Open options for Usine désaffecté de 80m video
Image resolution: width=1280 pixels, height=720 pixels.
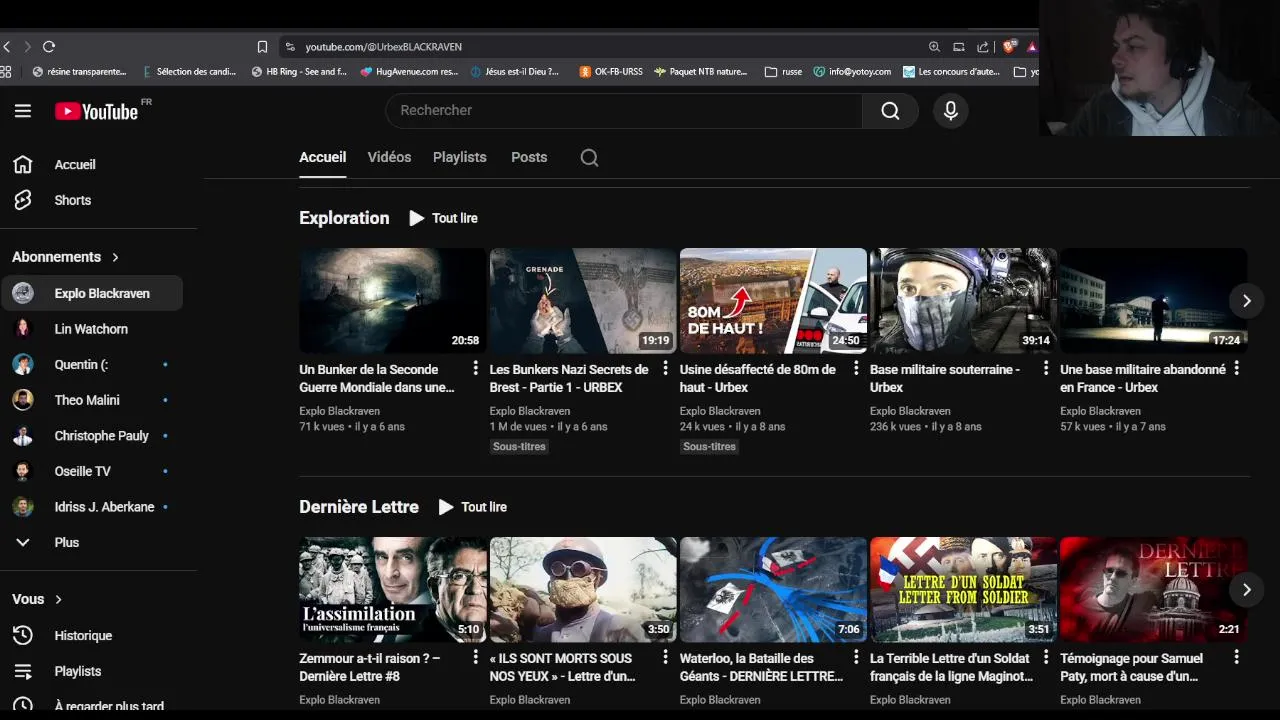click(856, 368)
